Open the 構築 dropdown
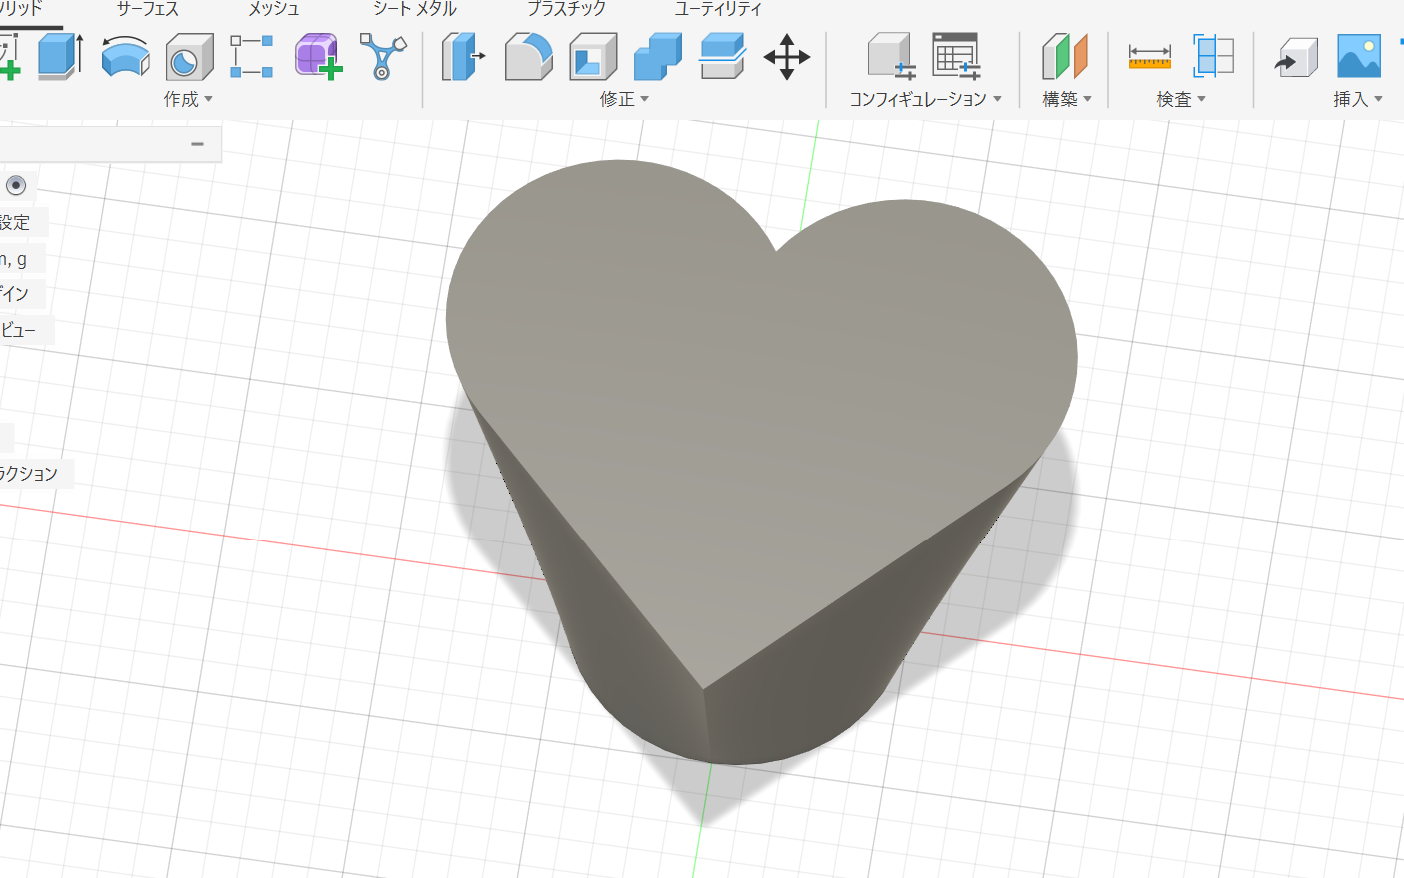The width and height of the screenshot is (1404, 878). (x=1067, y=99)
